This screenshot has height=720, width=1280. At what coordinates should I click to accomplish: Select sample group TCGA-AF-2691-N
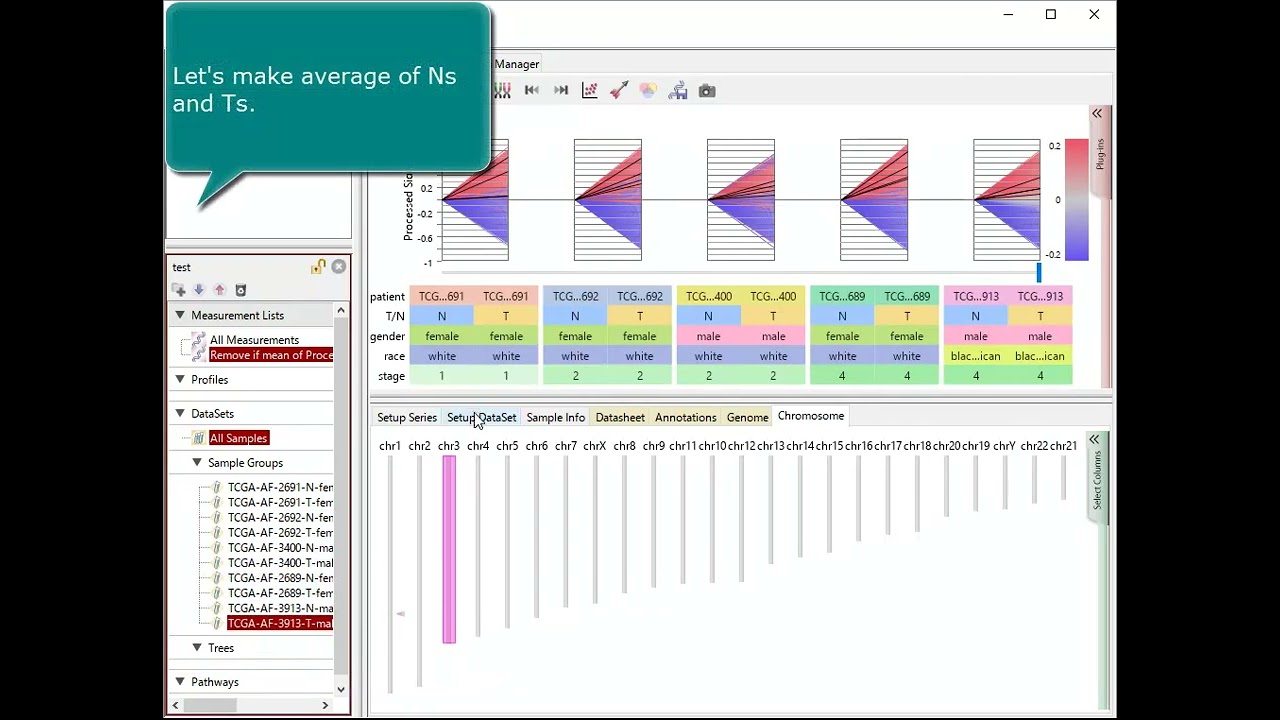coord(280,487)
